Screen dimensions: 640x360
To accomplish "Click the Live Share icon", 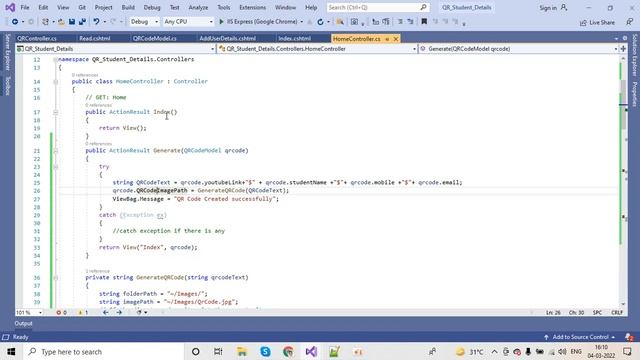I will point(583,22).
